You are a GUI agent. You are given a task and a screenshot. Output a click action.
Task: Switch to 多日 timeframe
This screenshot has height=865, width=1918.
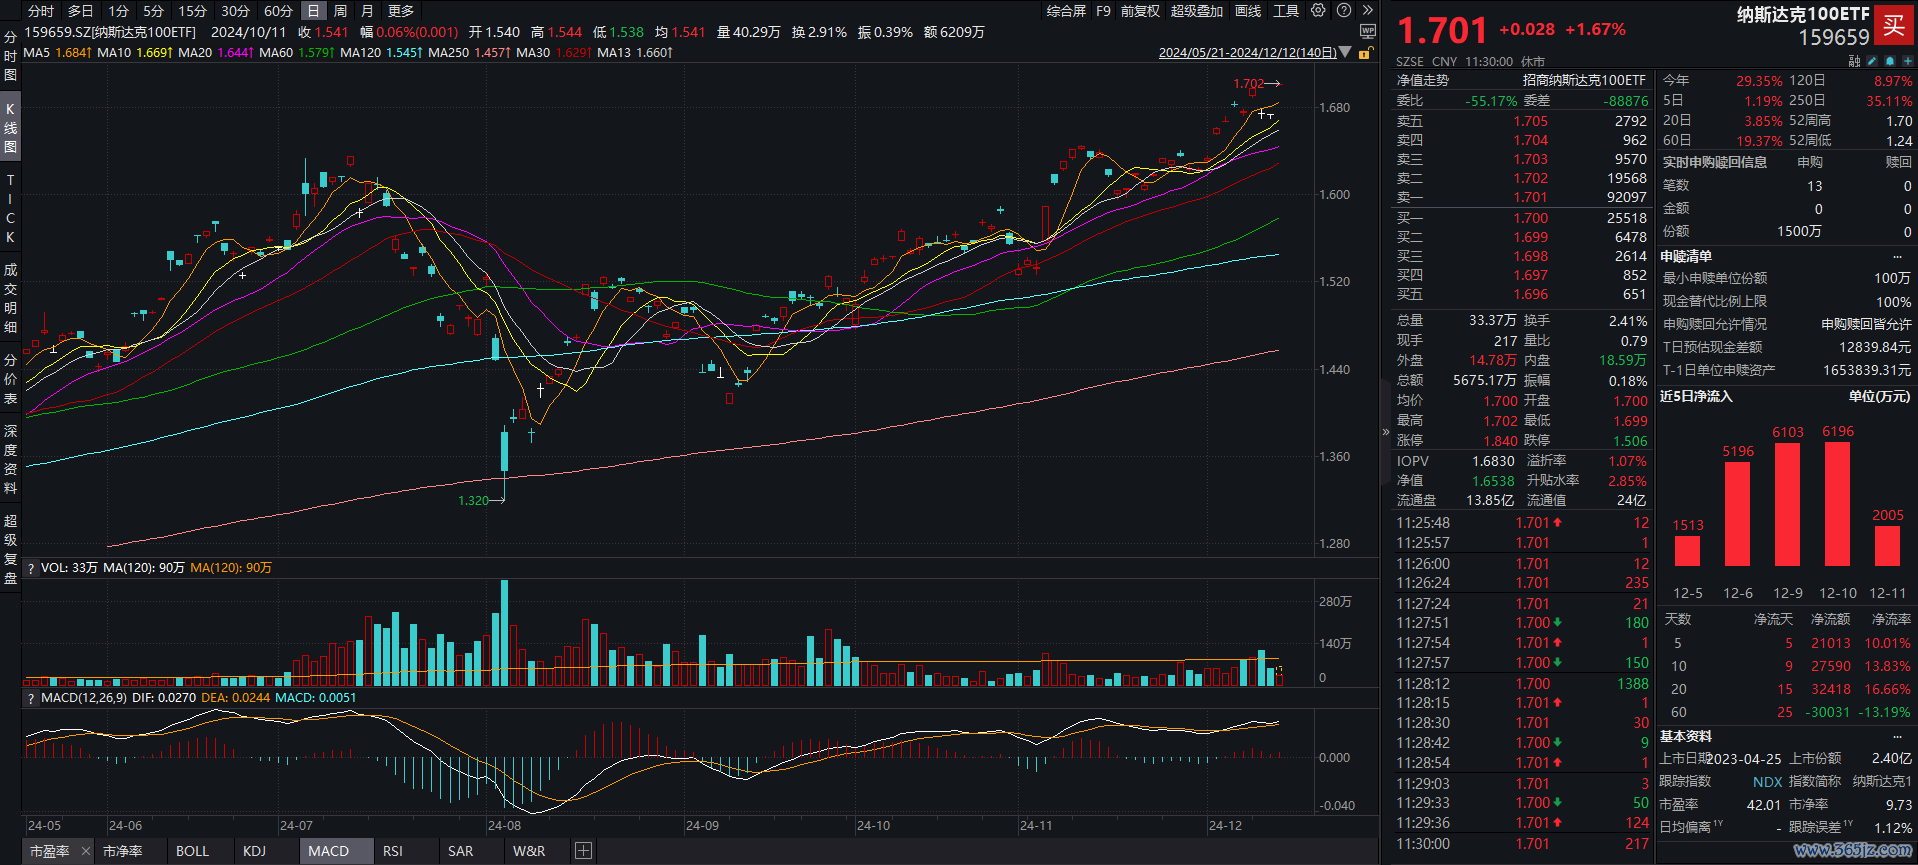coord(80,11)
